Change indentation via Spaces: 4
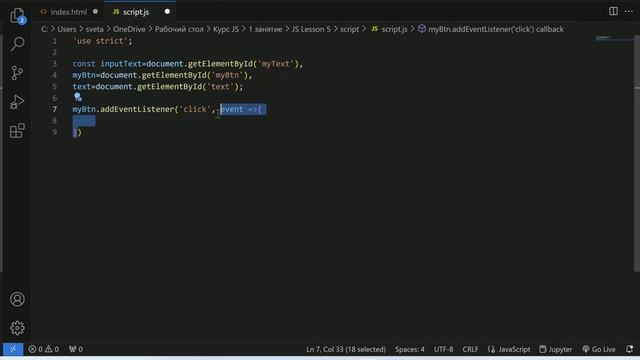The image size is (640, 360). (x=409, y=349)
